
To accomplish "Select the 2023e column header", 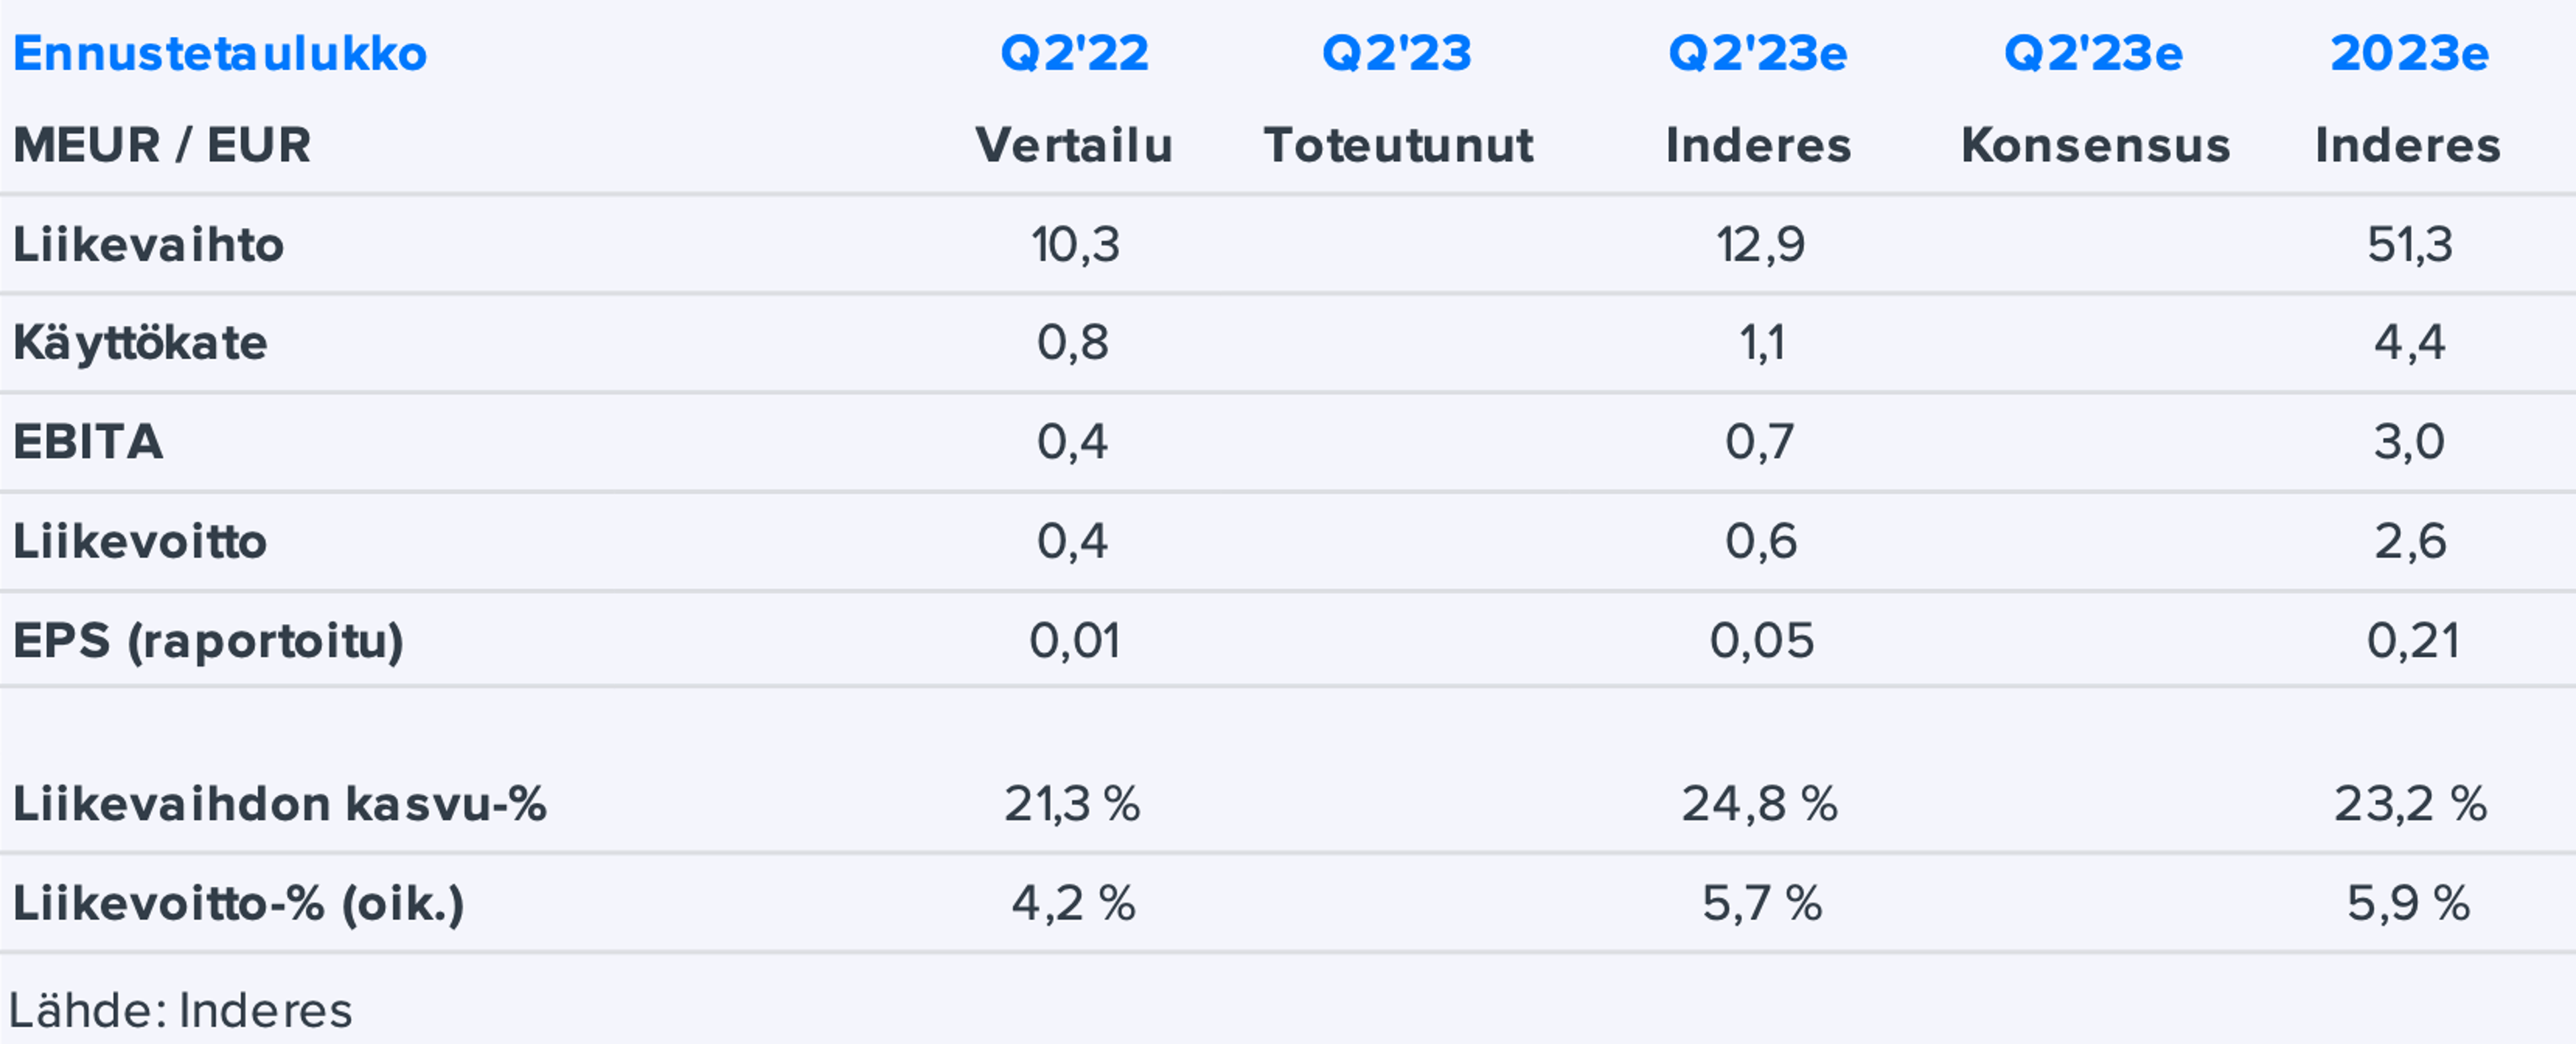I will pyautogui.click(x=2409, y=54).
